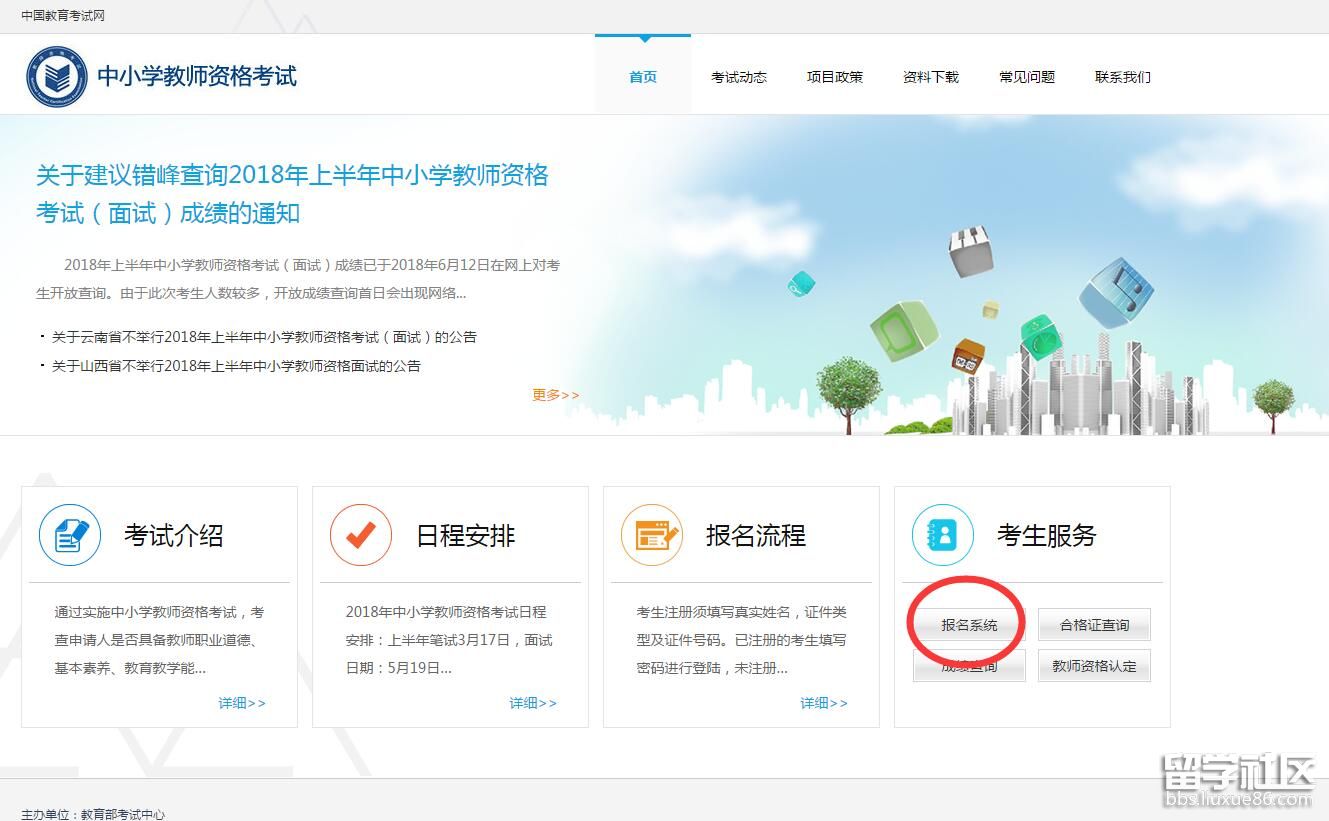Image resolution: width=1329 pixels, height=821 pixels.
Task: Click the 日程安排 checkmark icon
Action: click(361, 536)
